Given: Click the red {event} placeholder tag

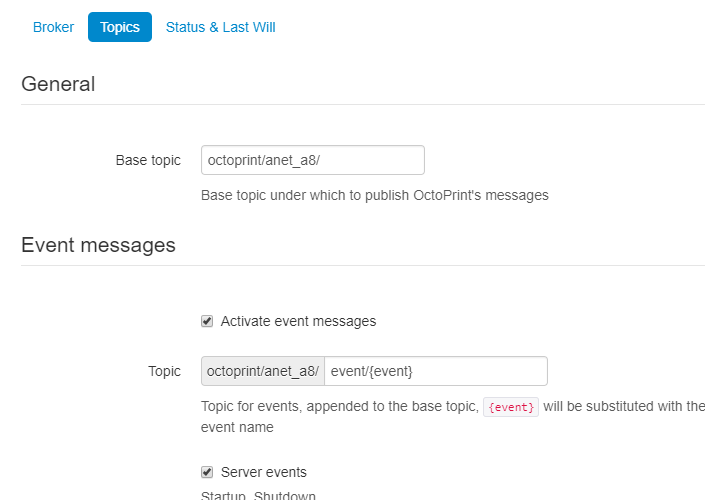Looking at the screenshot, I should pyautogui.click(x=511, y=407).
